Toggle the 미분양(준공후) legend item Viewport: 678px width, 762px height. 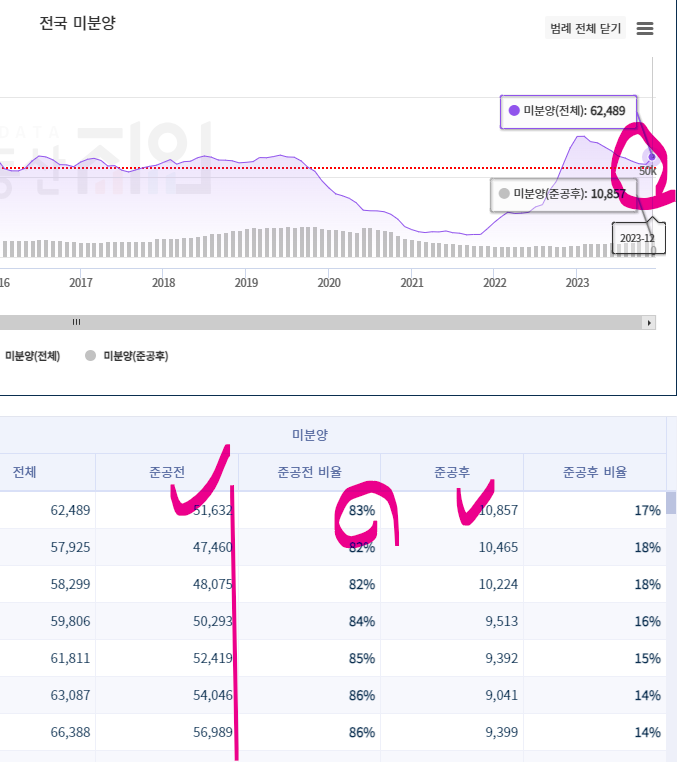pos(127,356)
